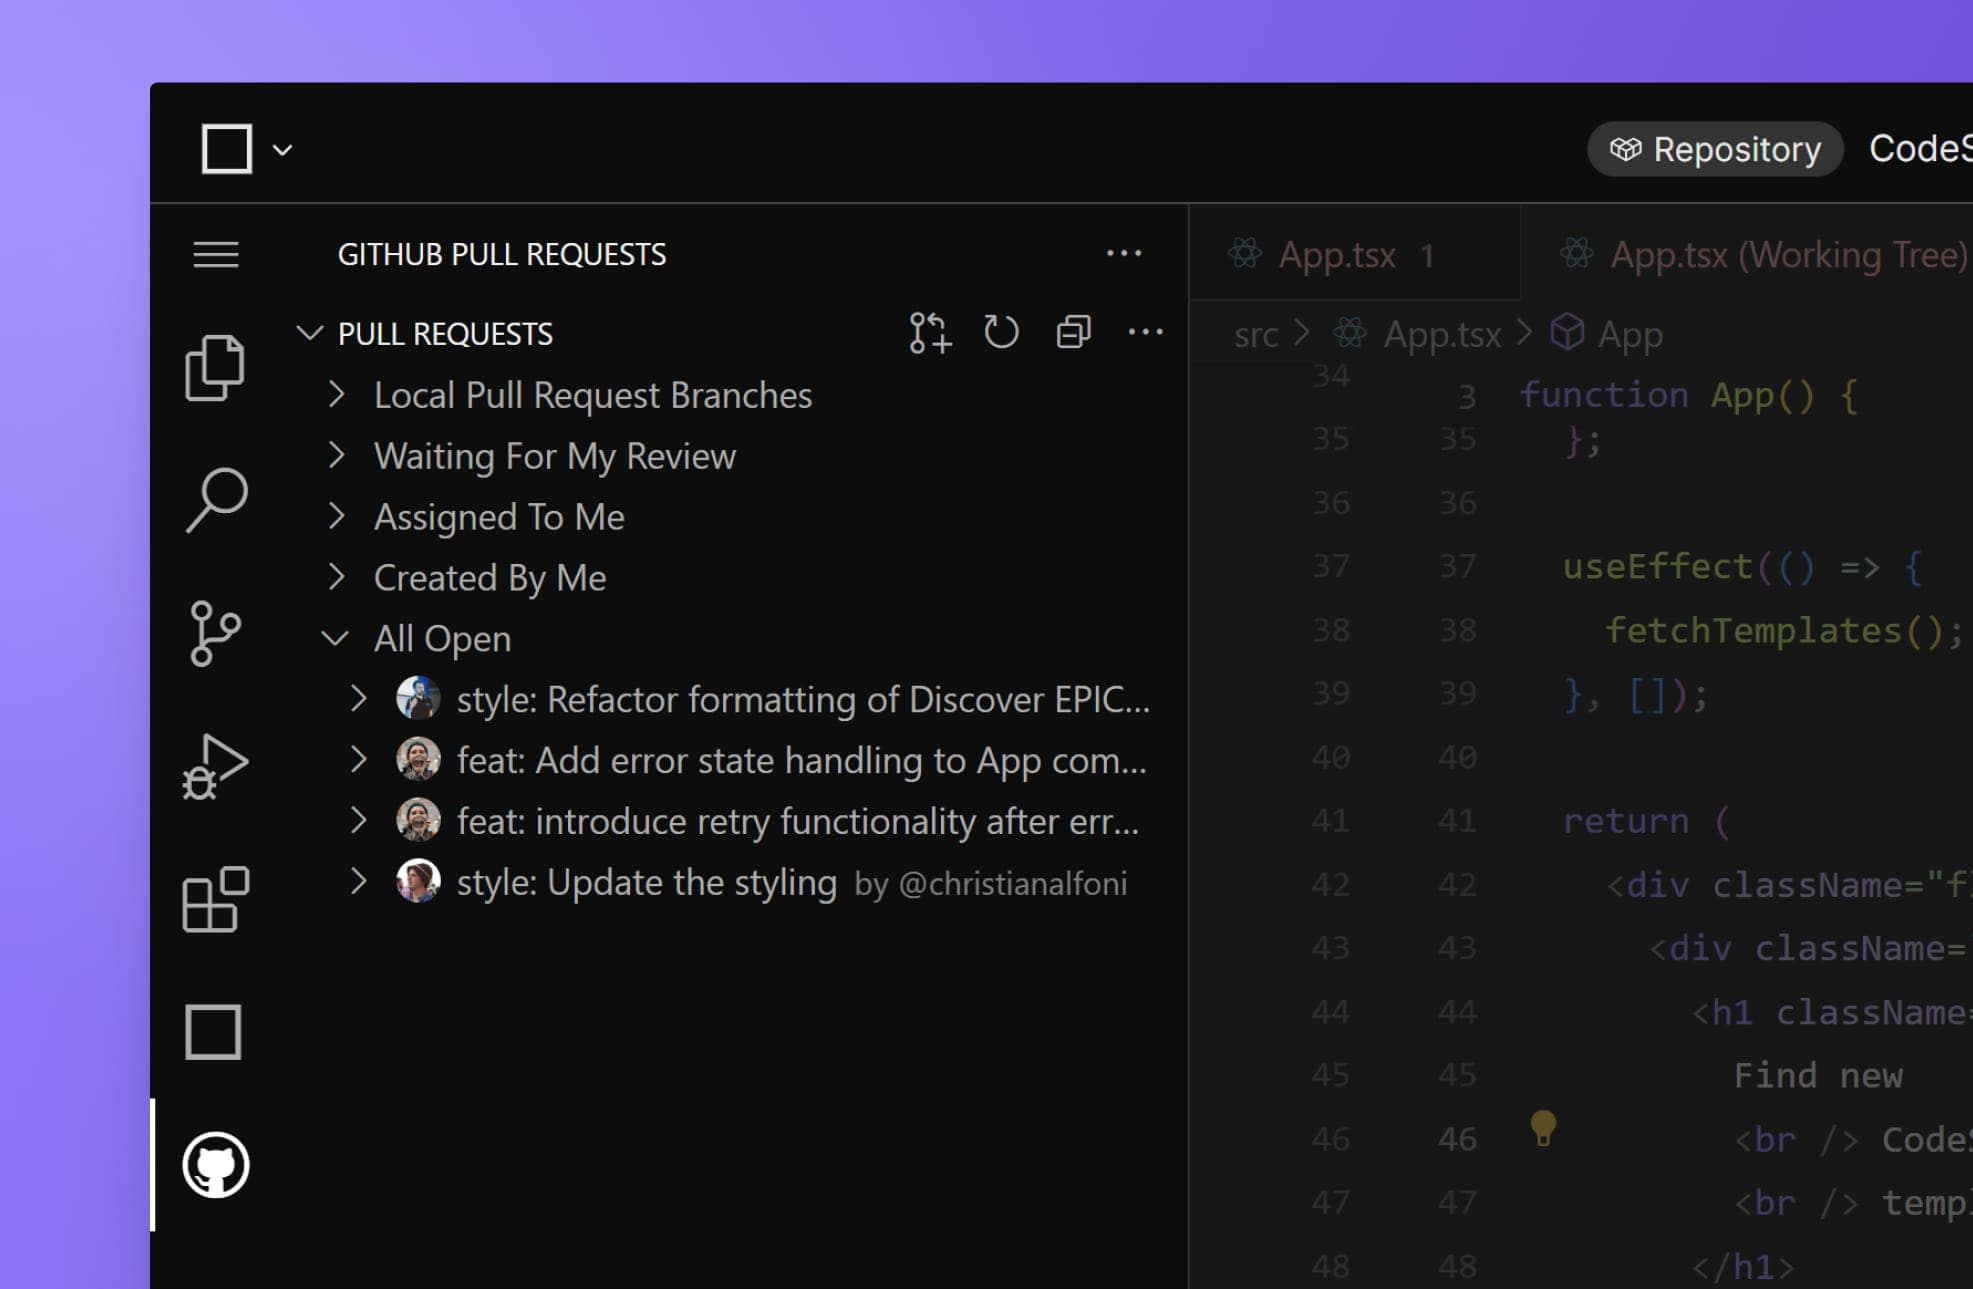Screen dimensions: 1973x1289
Task: Select the 'feat: Add error state handling' pull request
Action: [x=800, y=760]
